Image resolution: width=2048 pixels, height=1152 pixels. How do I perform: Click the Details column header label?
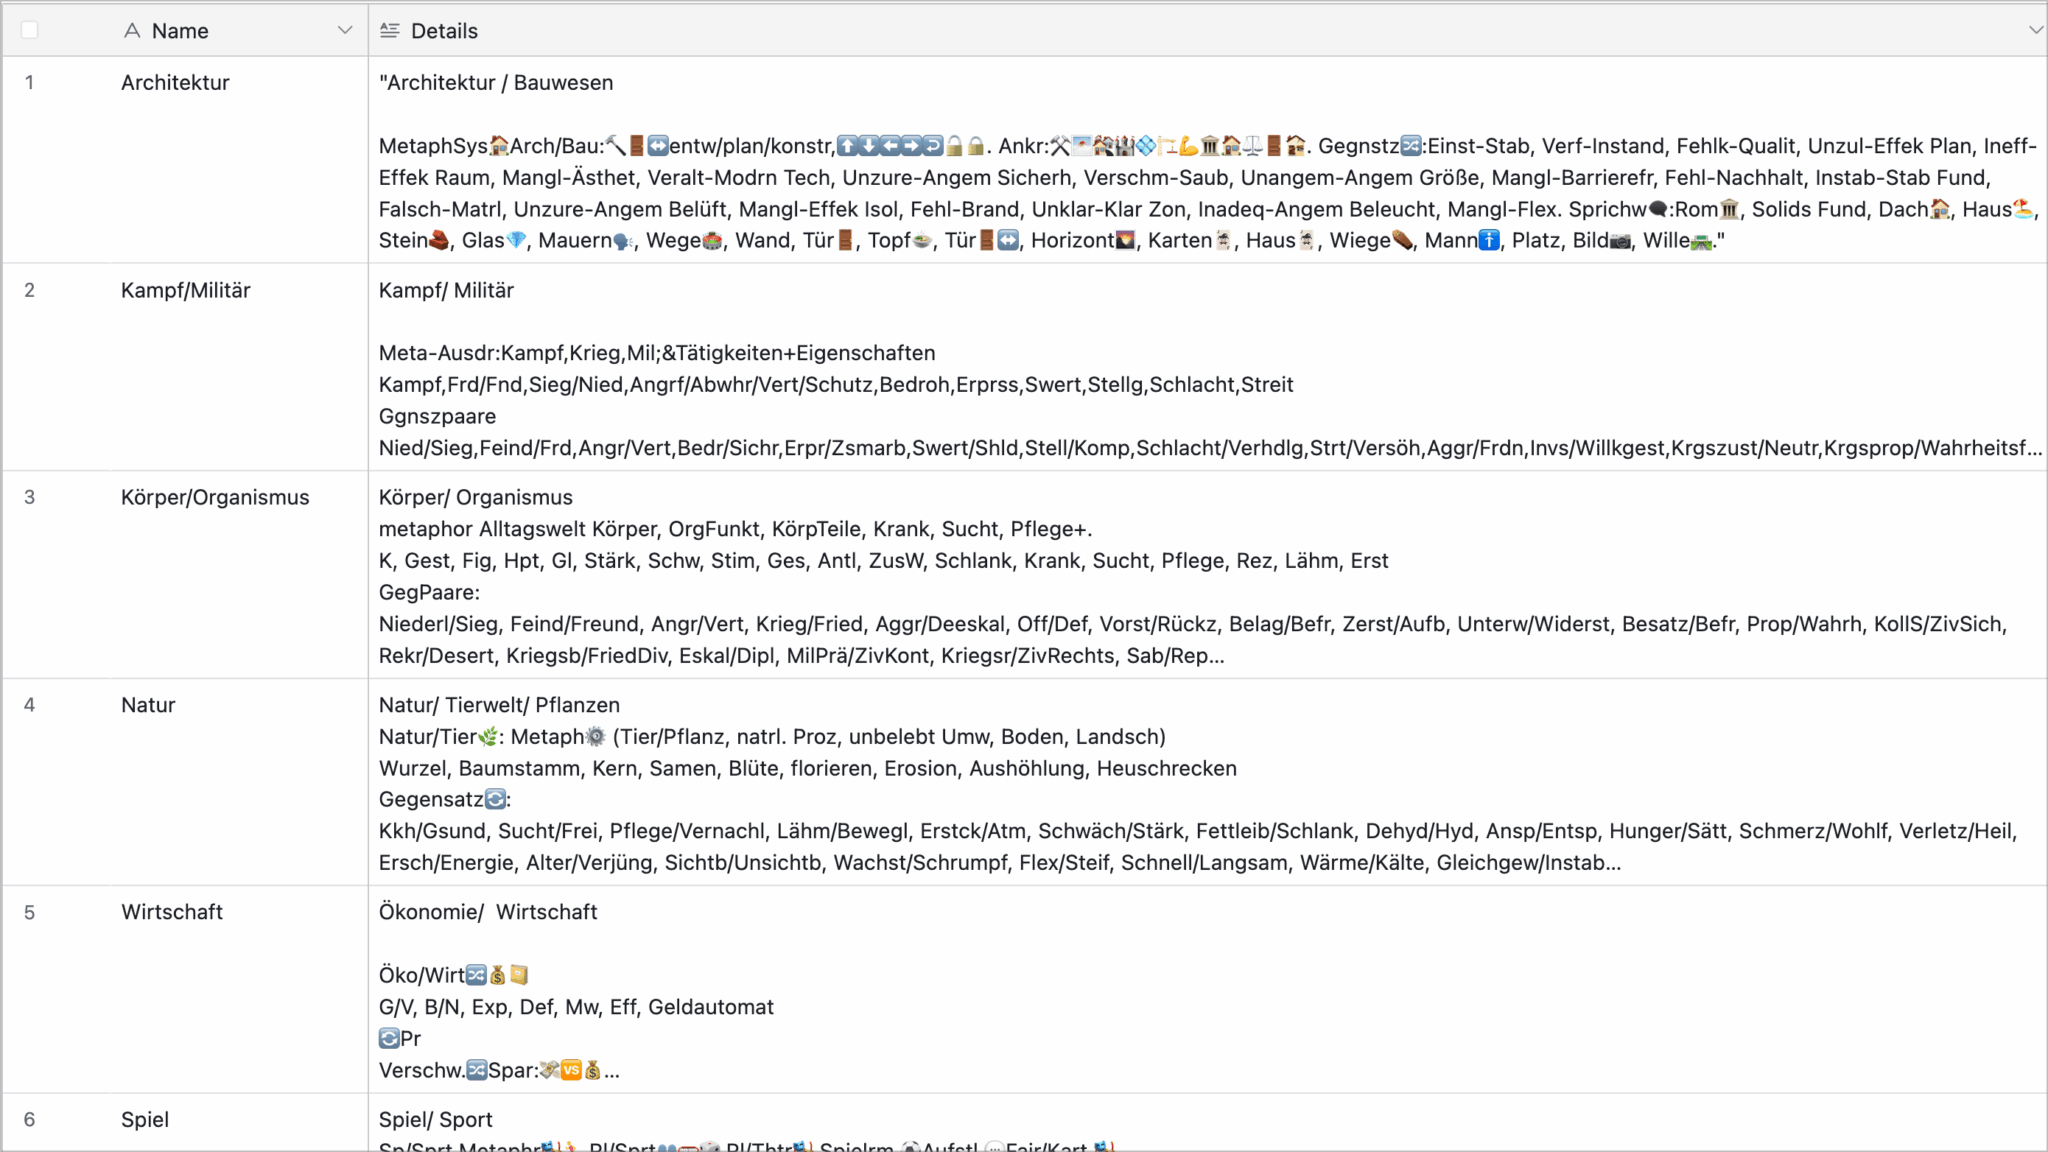click(x=444, y=31)
